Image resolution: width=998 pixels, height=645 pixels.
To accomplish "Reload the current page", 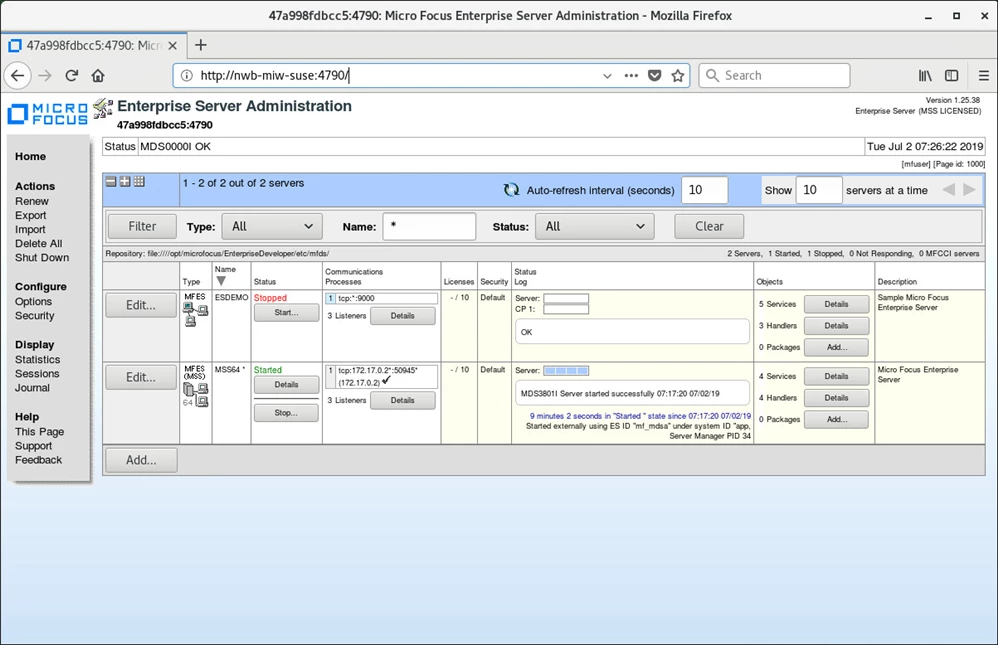I will coord(71,76).
